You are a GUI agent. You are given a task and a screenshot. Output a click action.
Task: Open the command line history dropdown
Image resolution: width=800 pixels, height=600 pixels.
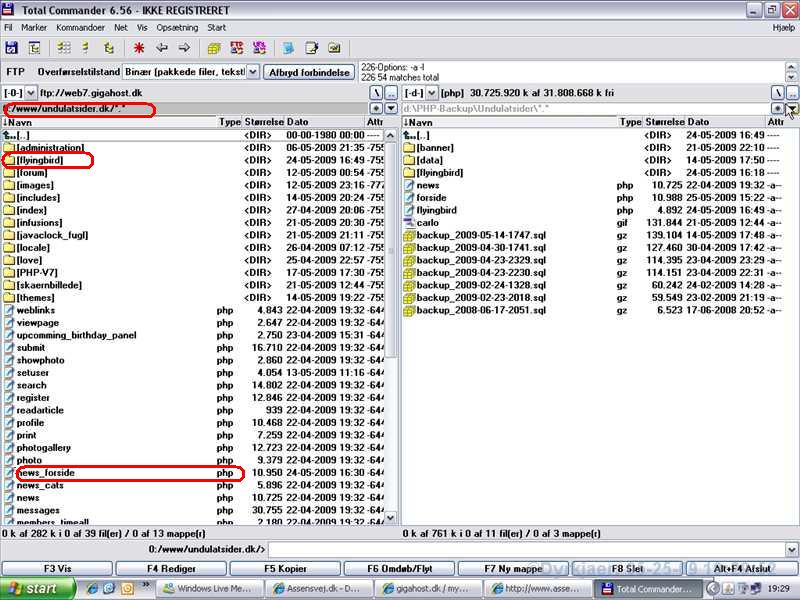pos(791,549)
